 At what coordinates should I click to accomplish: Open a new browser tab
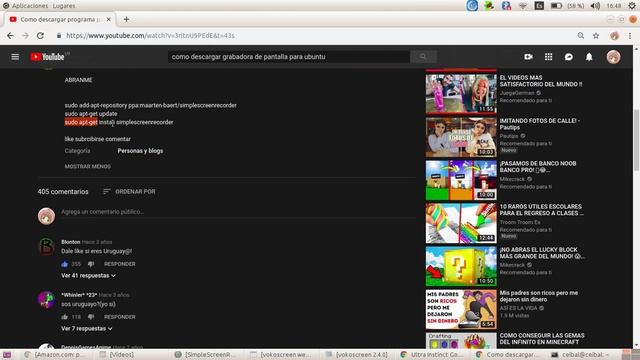tap(126, 19)
